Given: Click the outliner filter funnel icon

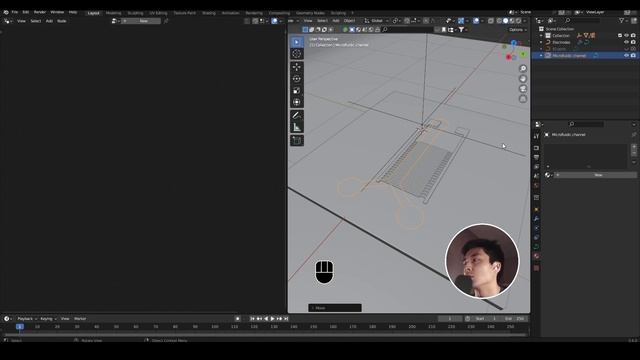Looking at the screenshot, I should tap(621, 20).
